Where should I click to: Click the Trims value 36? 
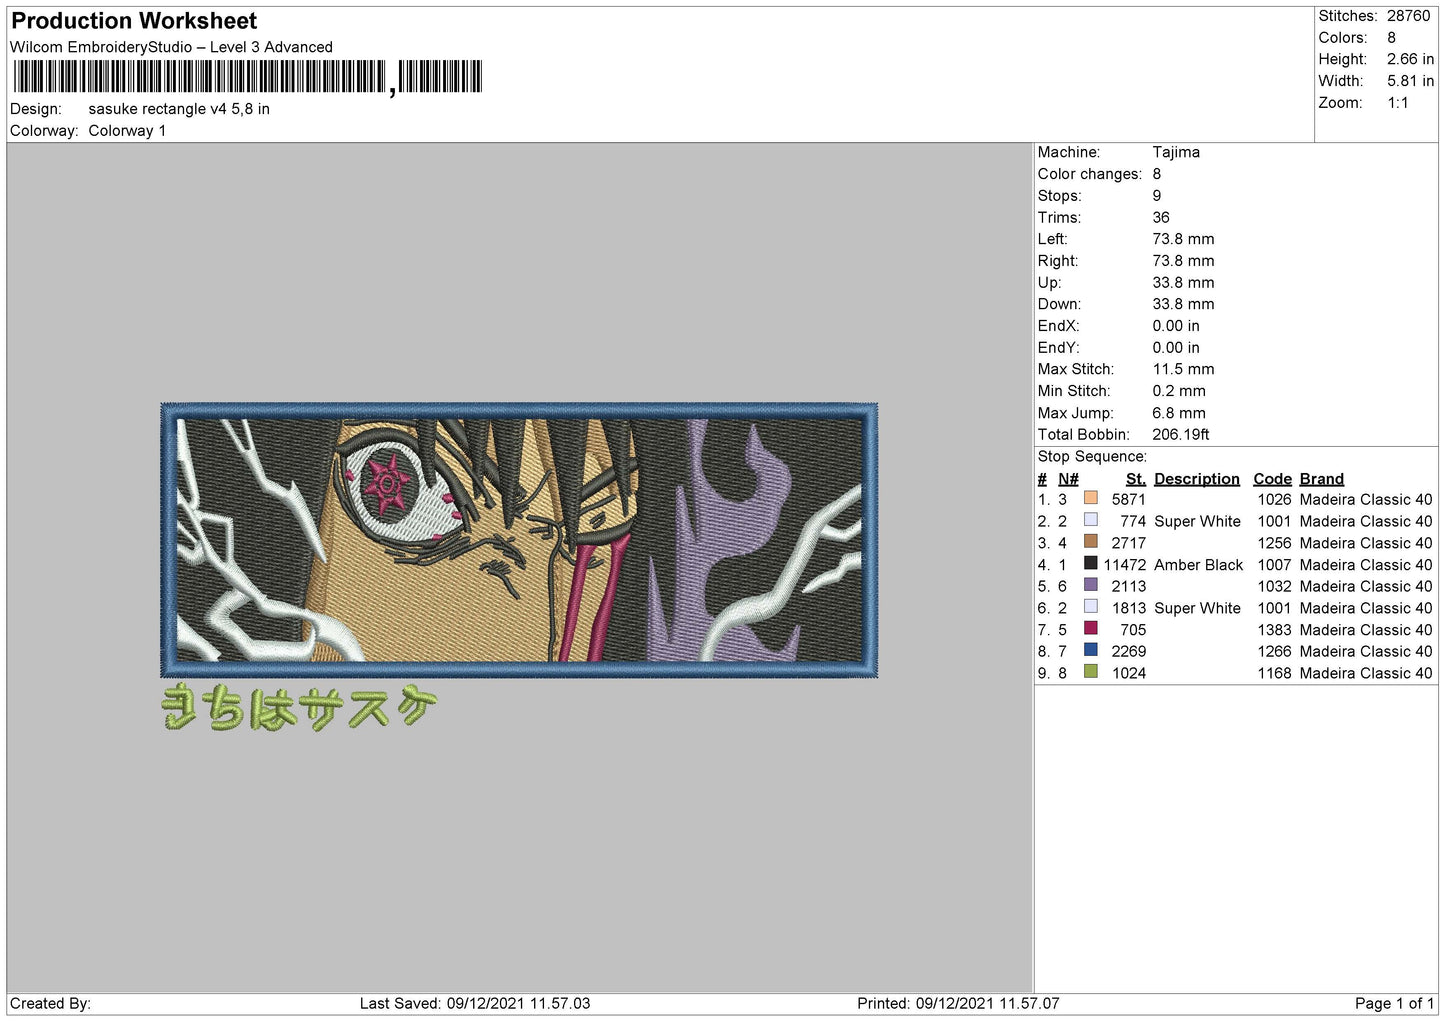click(x=1161, y=218)
